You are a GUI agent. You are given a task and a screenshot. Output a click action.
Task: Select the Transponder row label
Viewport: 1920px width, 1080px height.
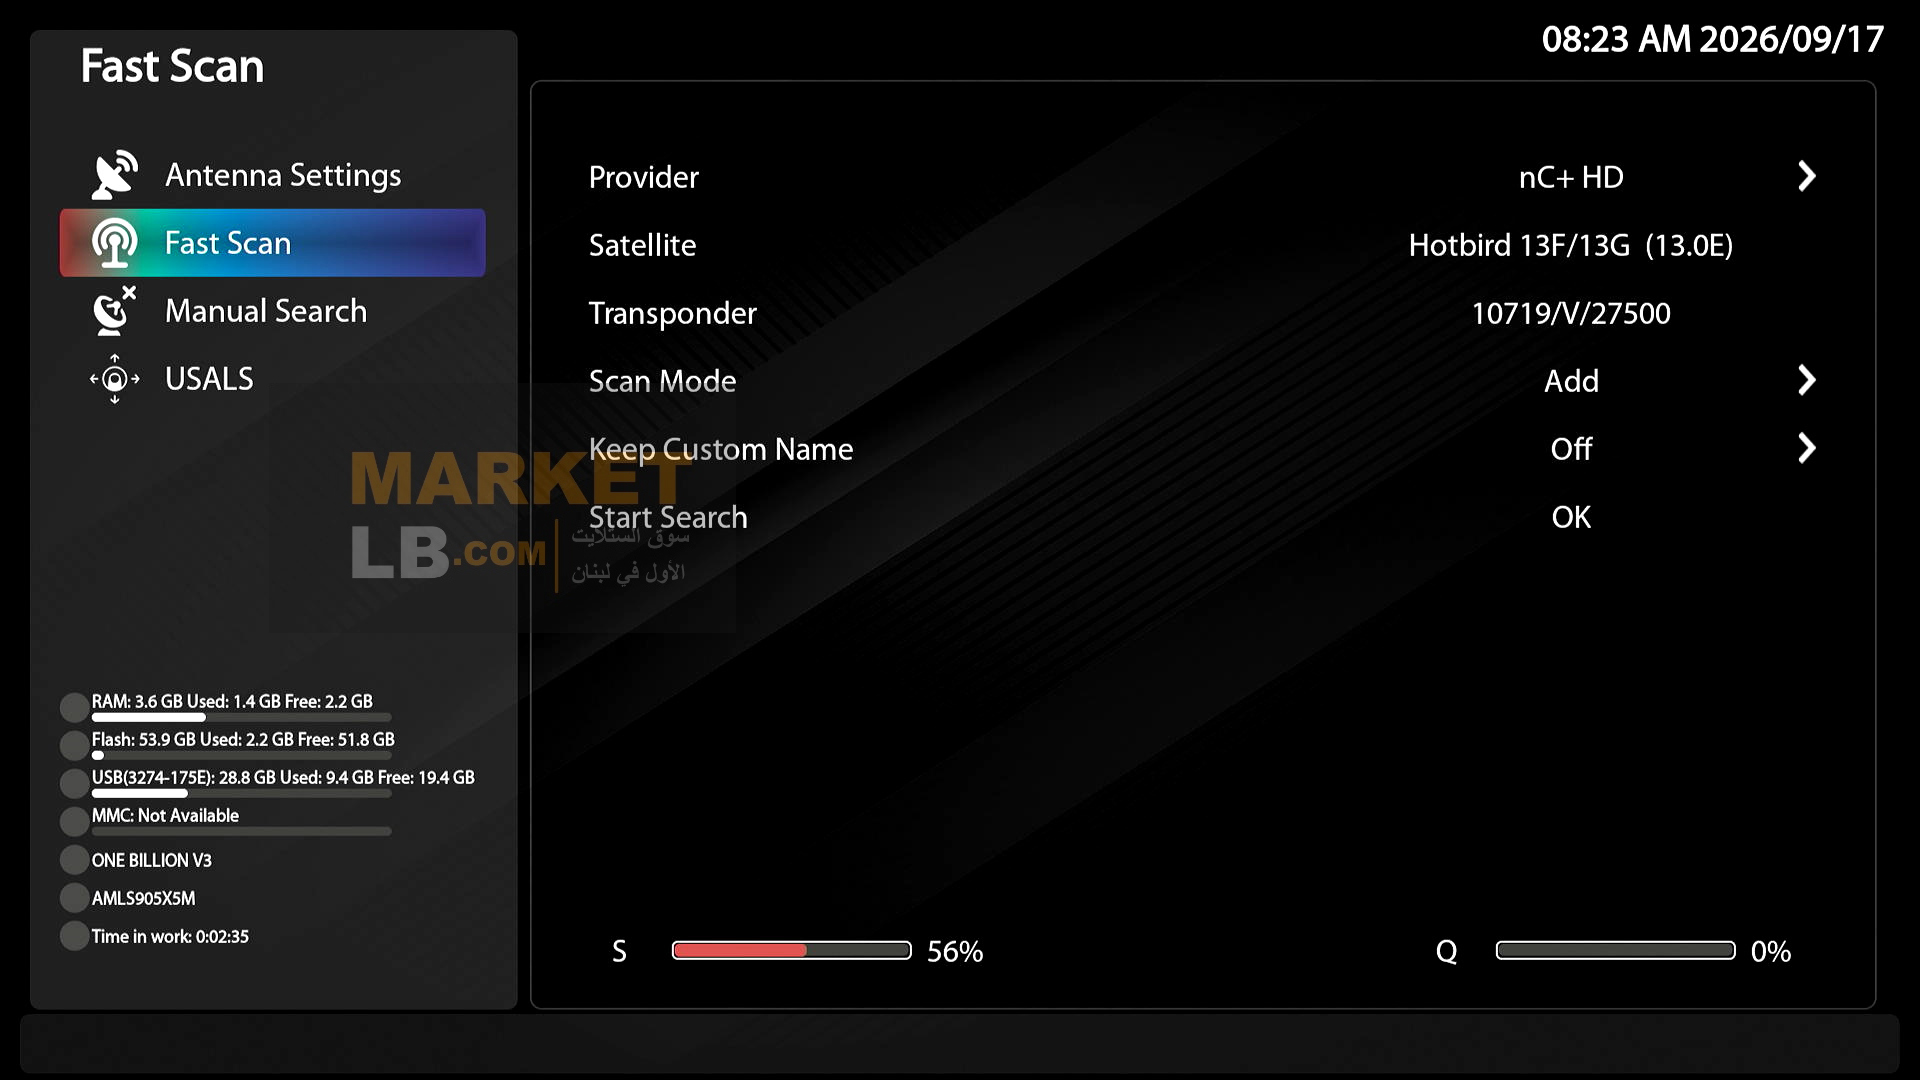click(673, 313)
